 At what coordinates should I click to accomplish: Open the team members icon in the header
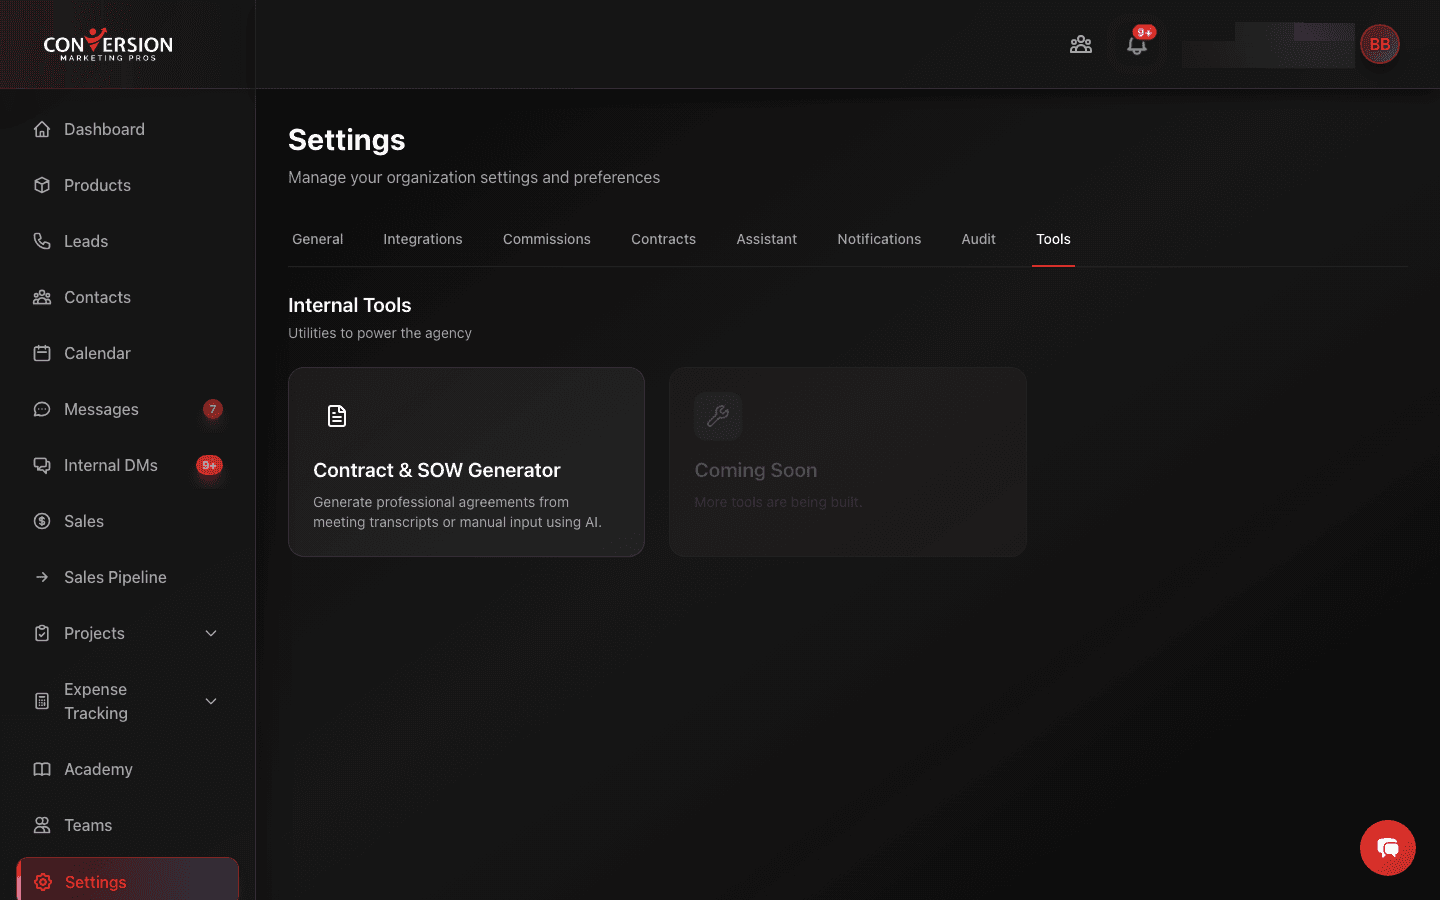1081,44
